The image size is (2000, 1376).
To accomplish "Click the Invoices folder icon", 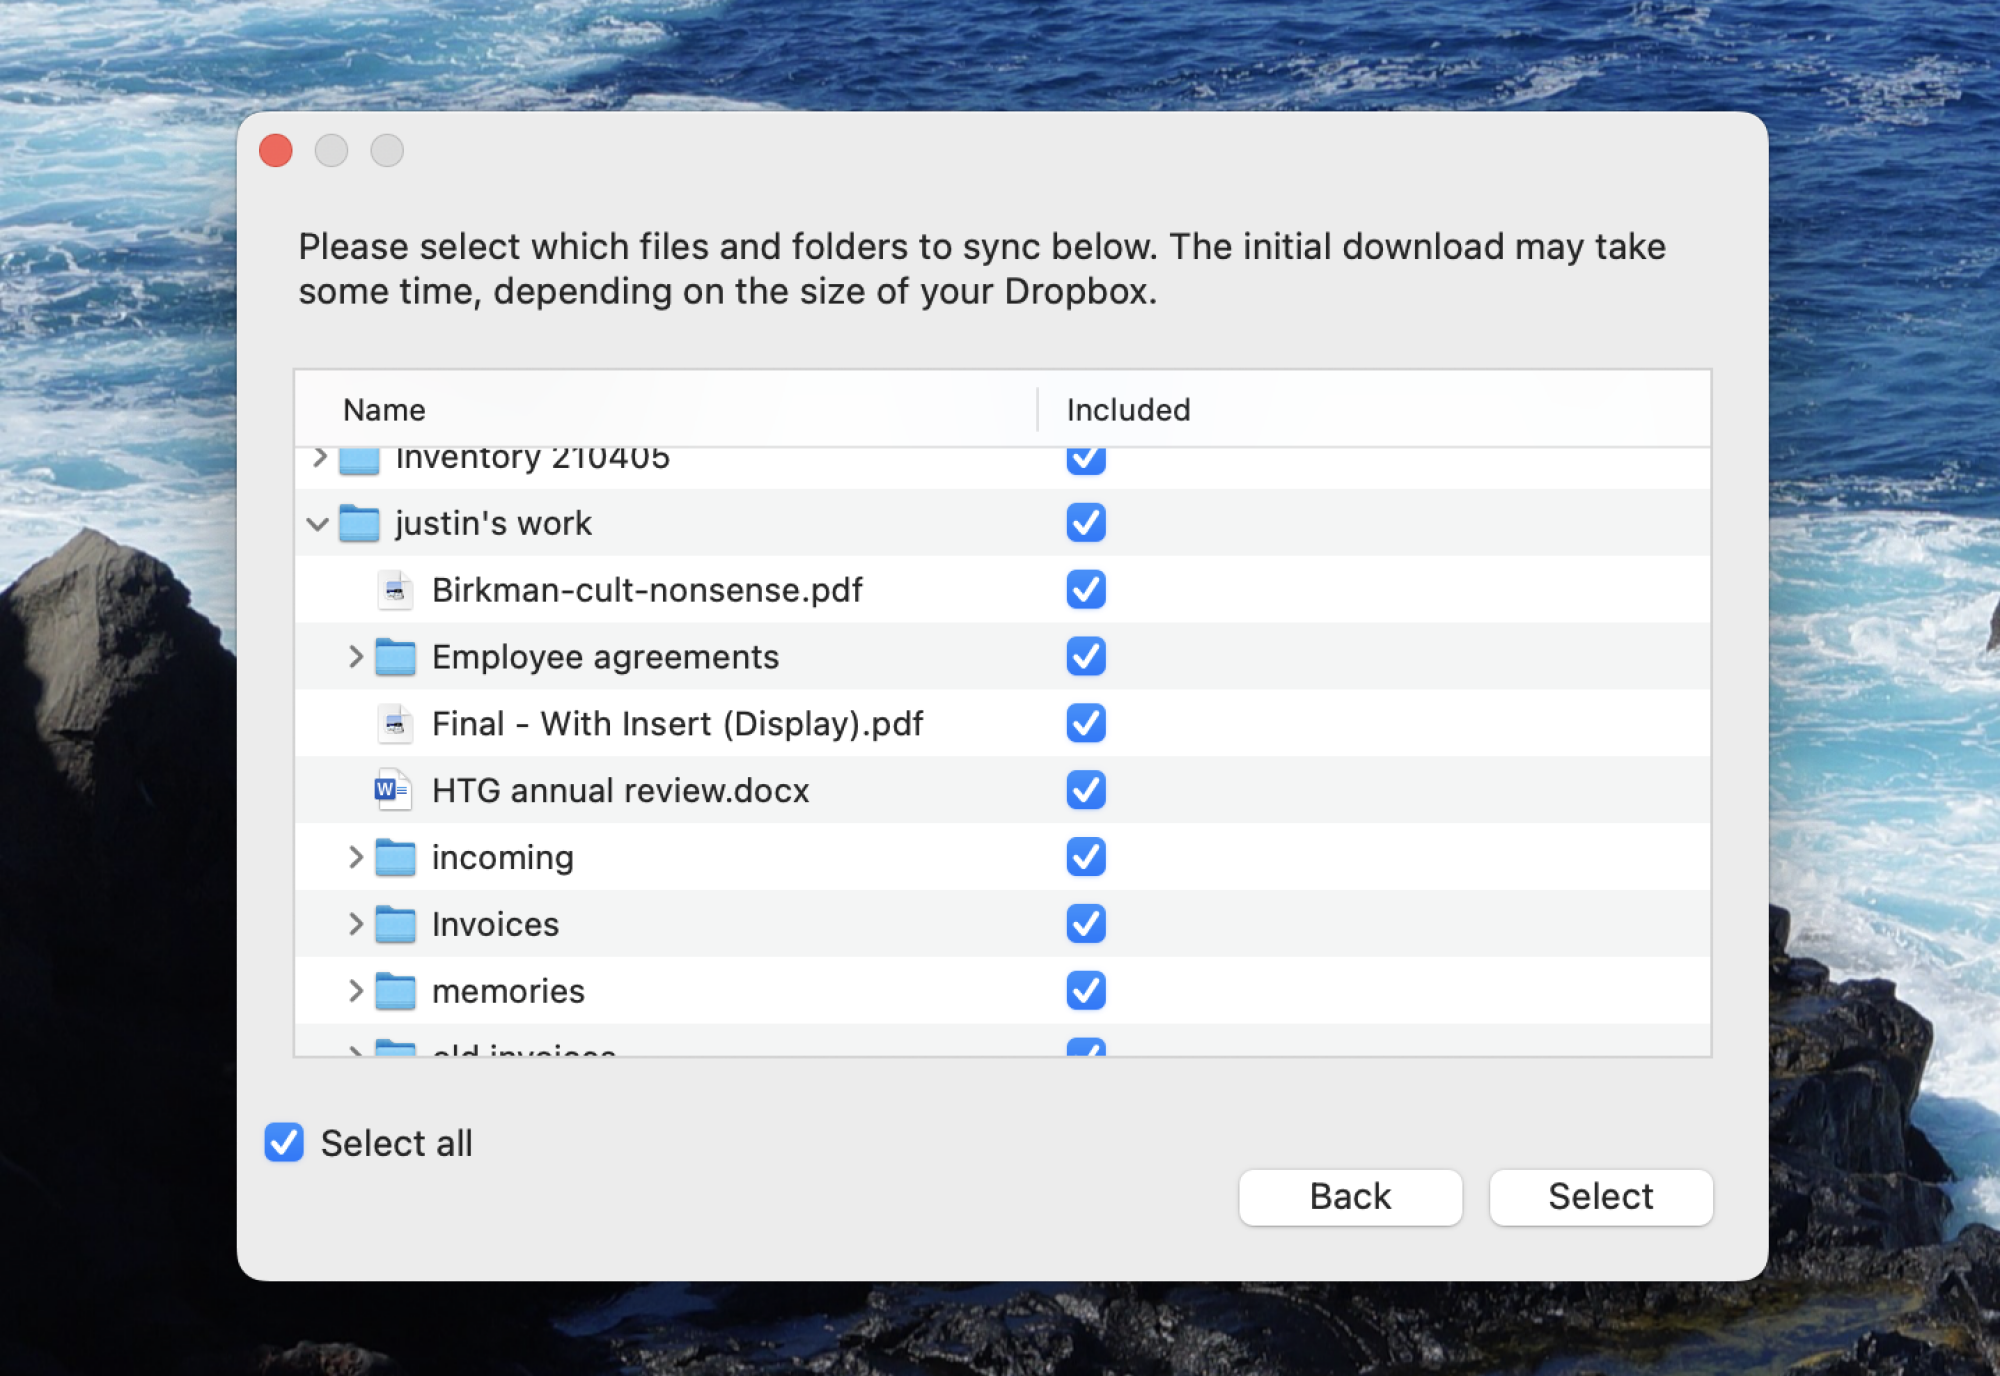I will click(395, 924).
